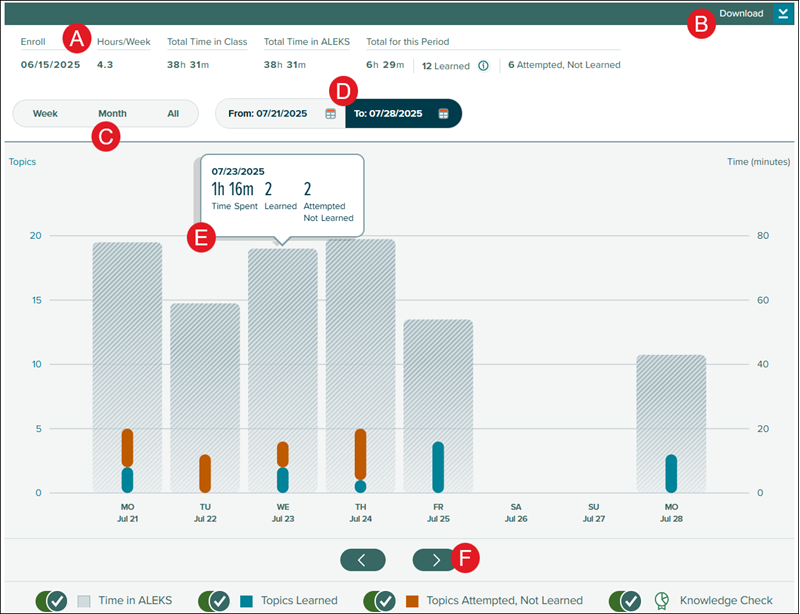Click the Download arrow icon
The image size is (800, 614).
pos(782,14)
